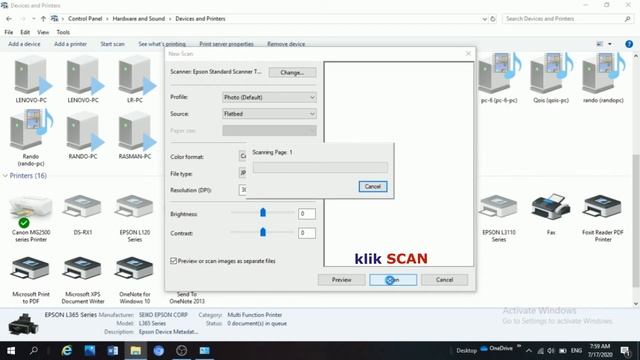The width and height of the screenshot is (640, 360).
Task: Select the RANDO-PC device icon
Action: tap(83, 135)
